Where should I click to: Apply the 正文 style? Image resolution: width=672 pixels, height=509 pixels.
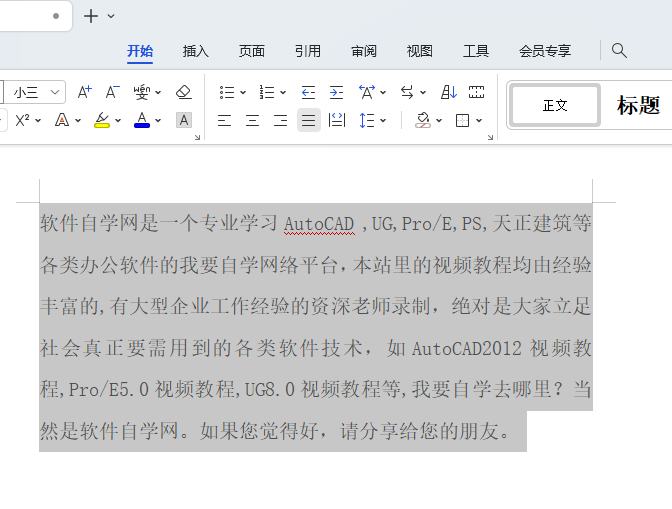tap(555, 105)
